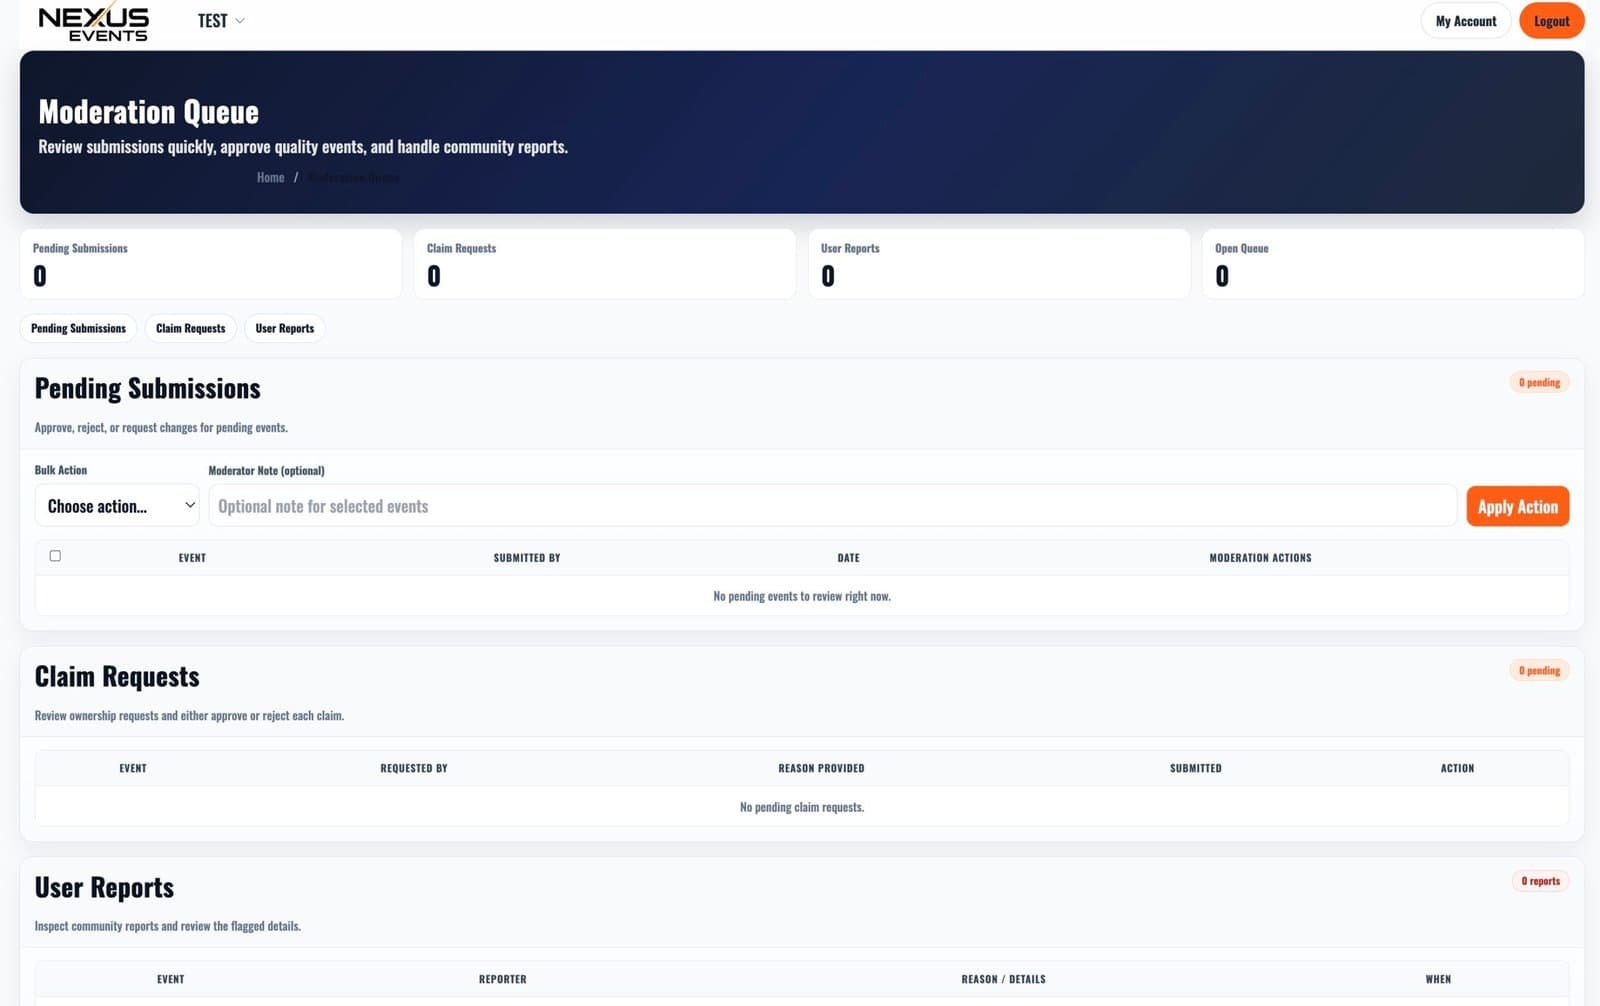
Task: Open the Choose action bulk dropdown
Action: [116, 506]
